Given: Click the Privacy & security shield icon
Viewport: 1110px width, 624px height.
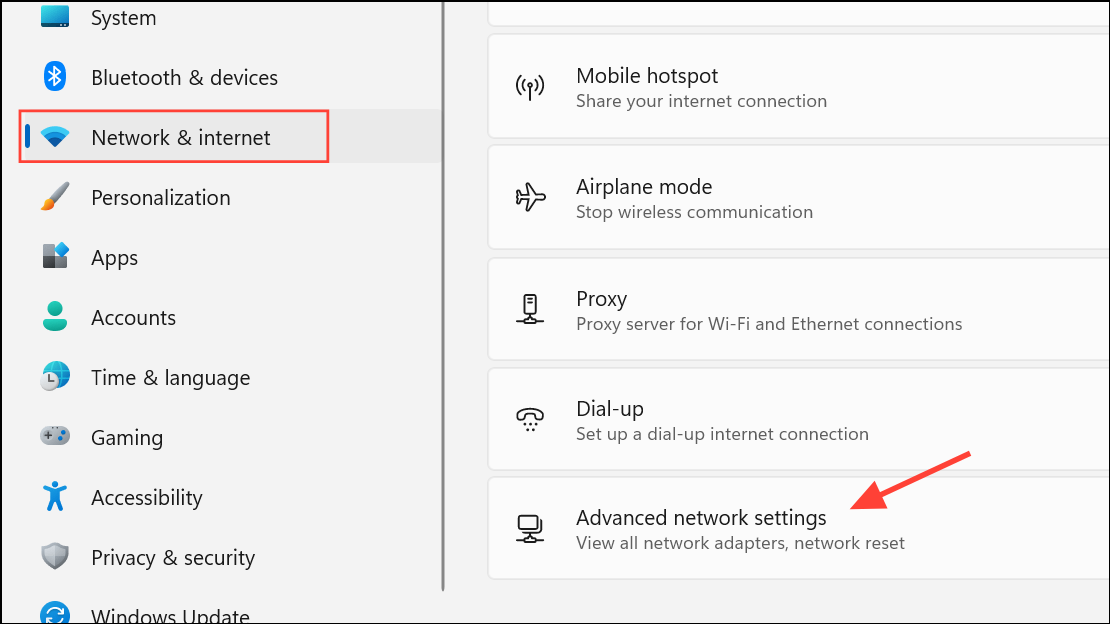Looking at the screenshot, I should tap(55, 557).
